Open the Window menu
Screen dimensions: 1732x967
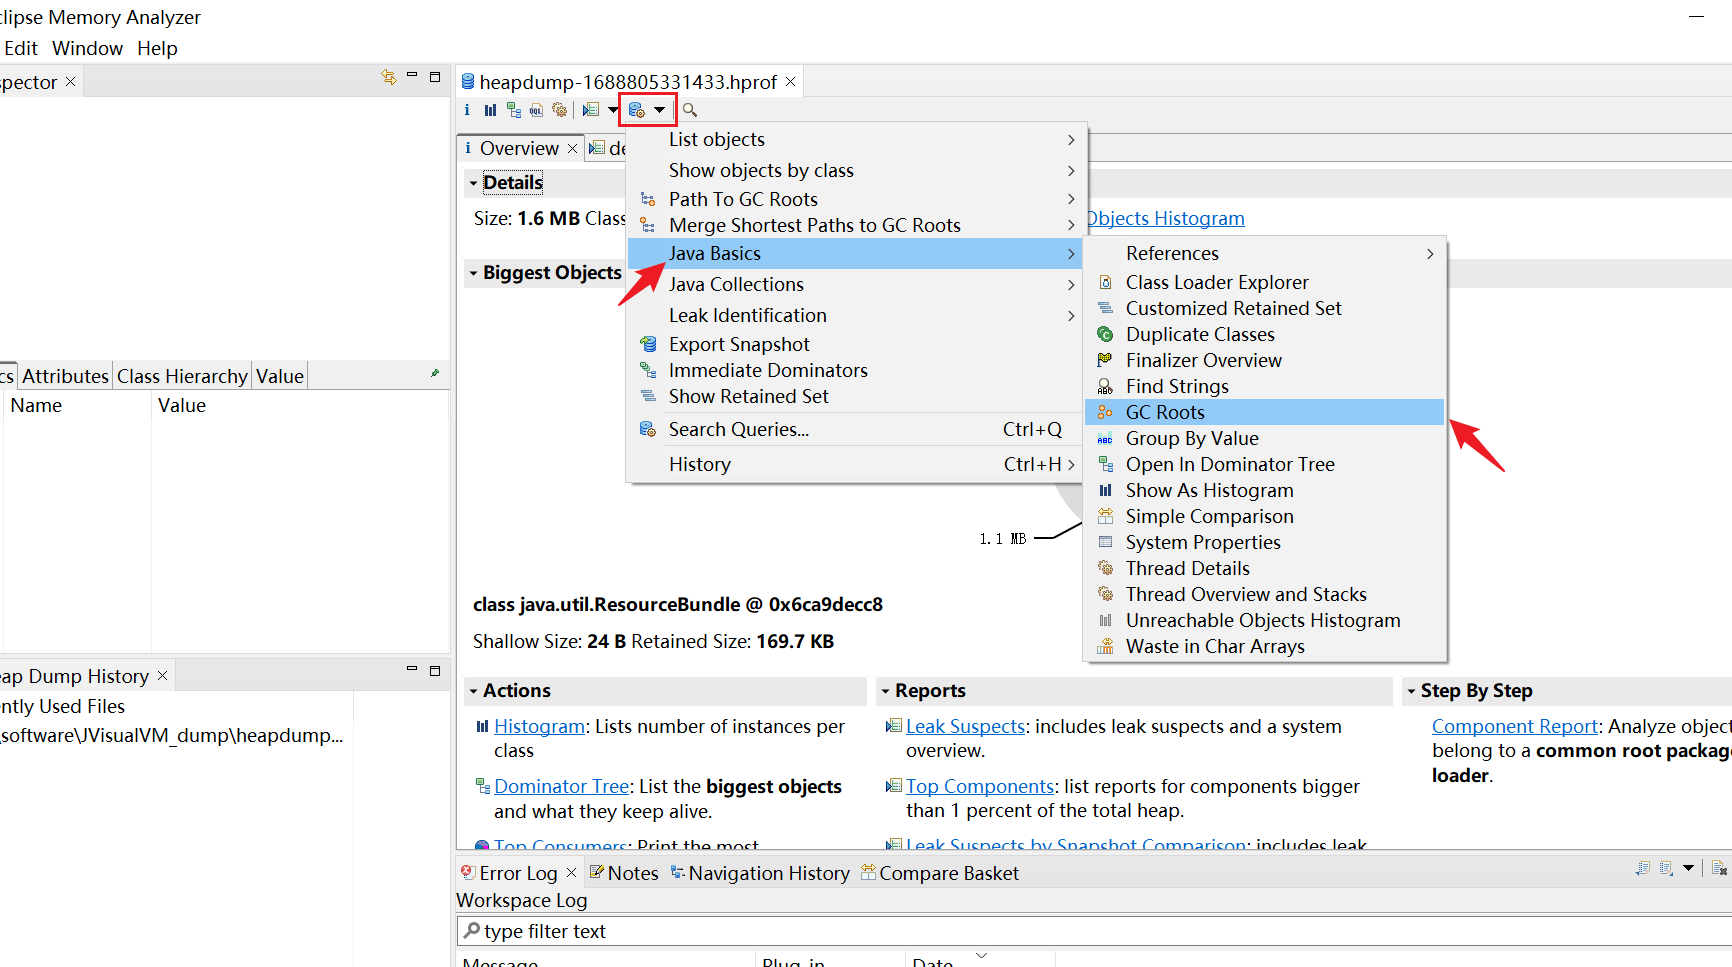87,48
